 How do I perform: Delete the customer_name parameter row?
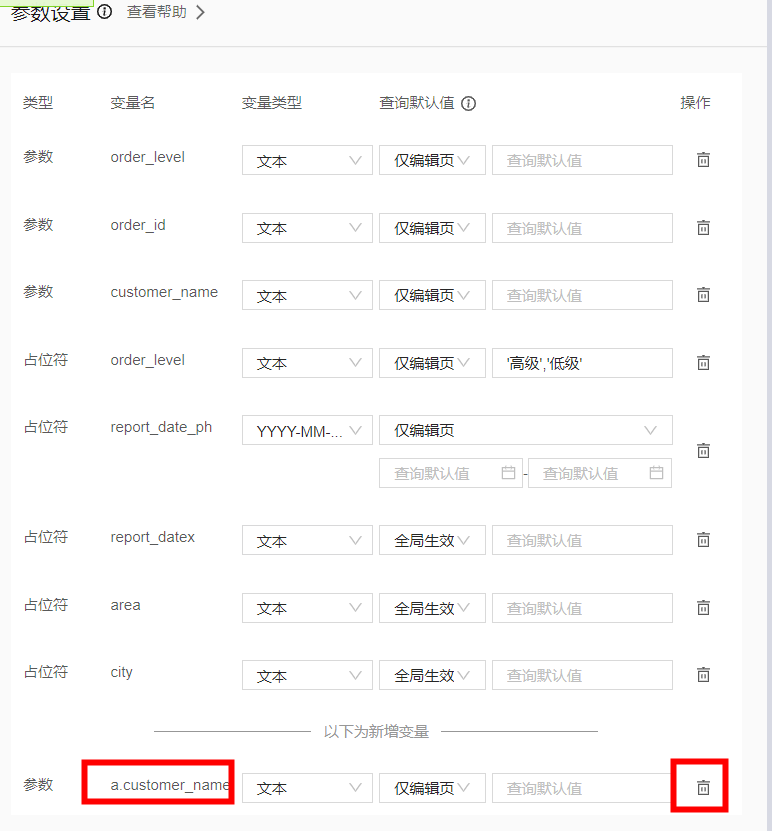tap(703, 295)
